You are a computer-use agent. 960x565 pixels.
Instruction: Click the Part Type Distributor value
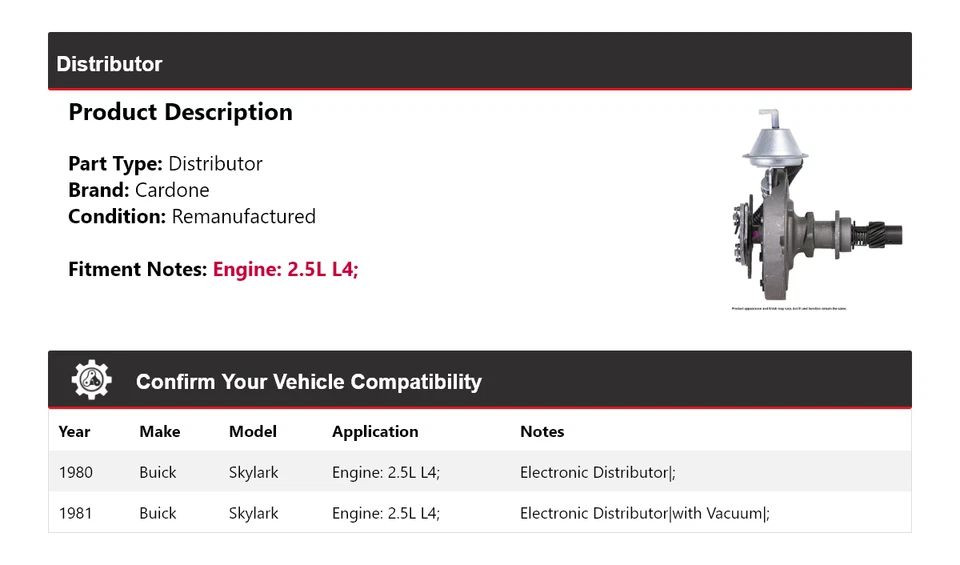(216, 164)
